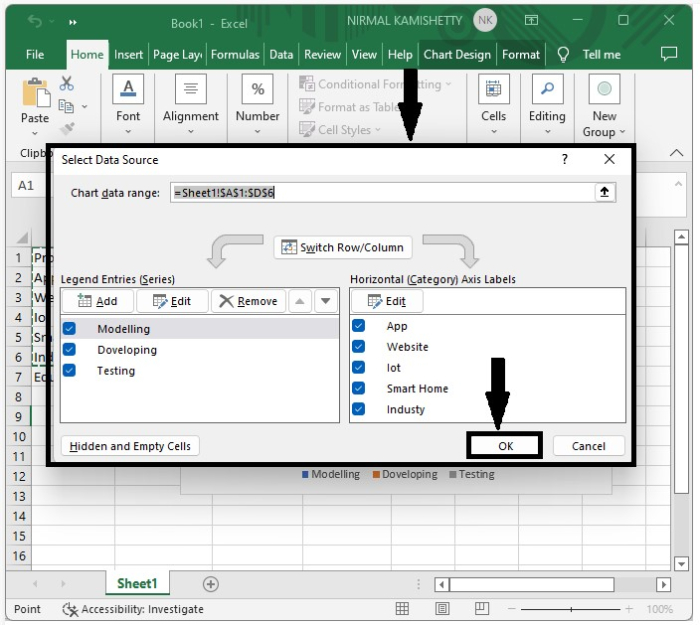Uncheck the App category checkbox

(x=358, y=325)
